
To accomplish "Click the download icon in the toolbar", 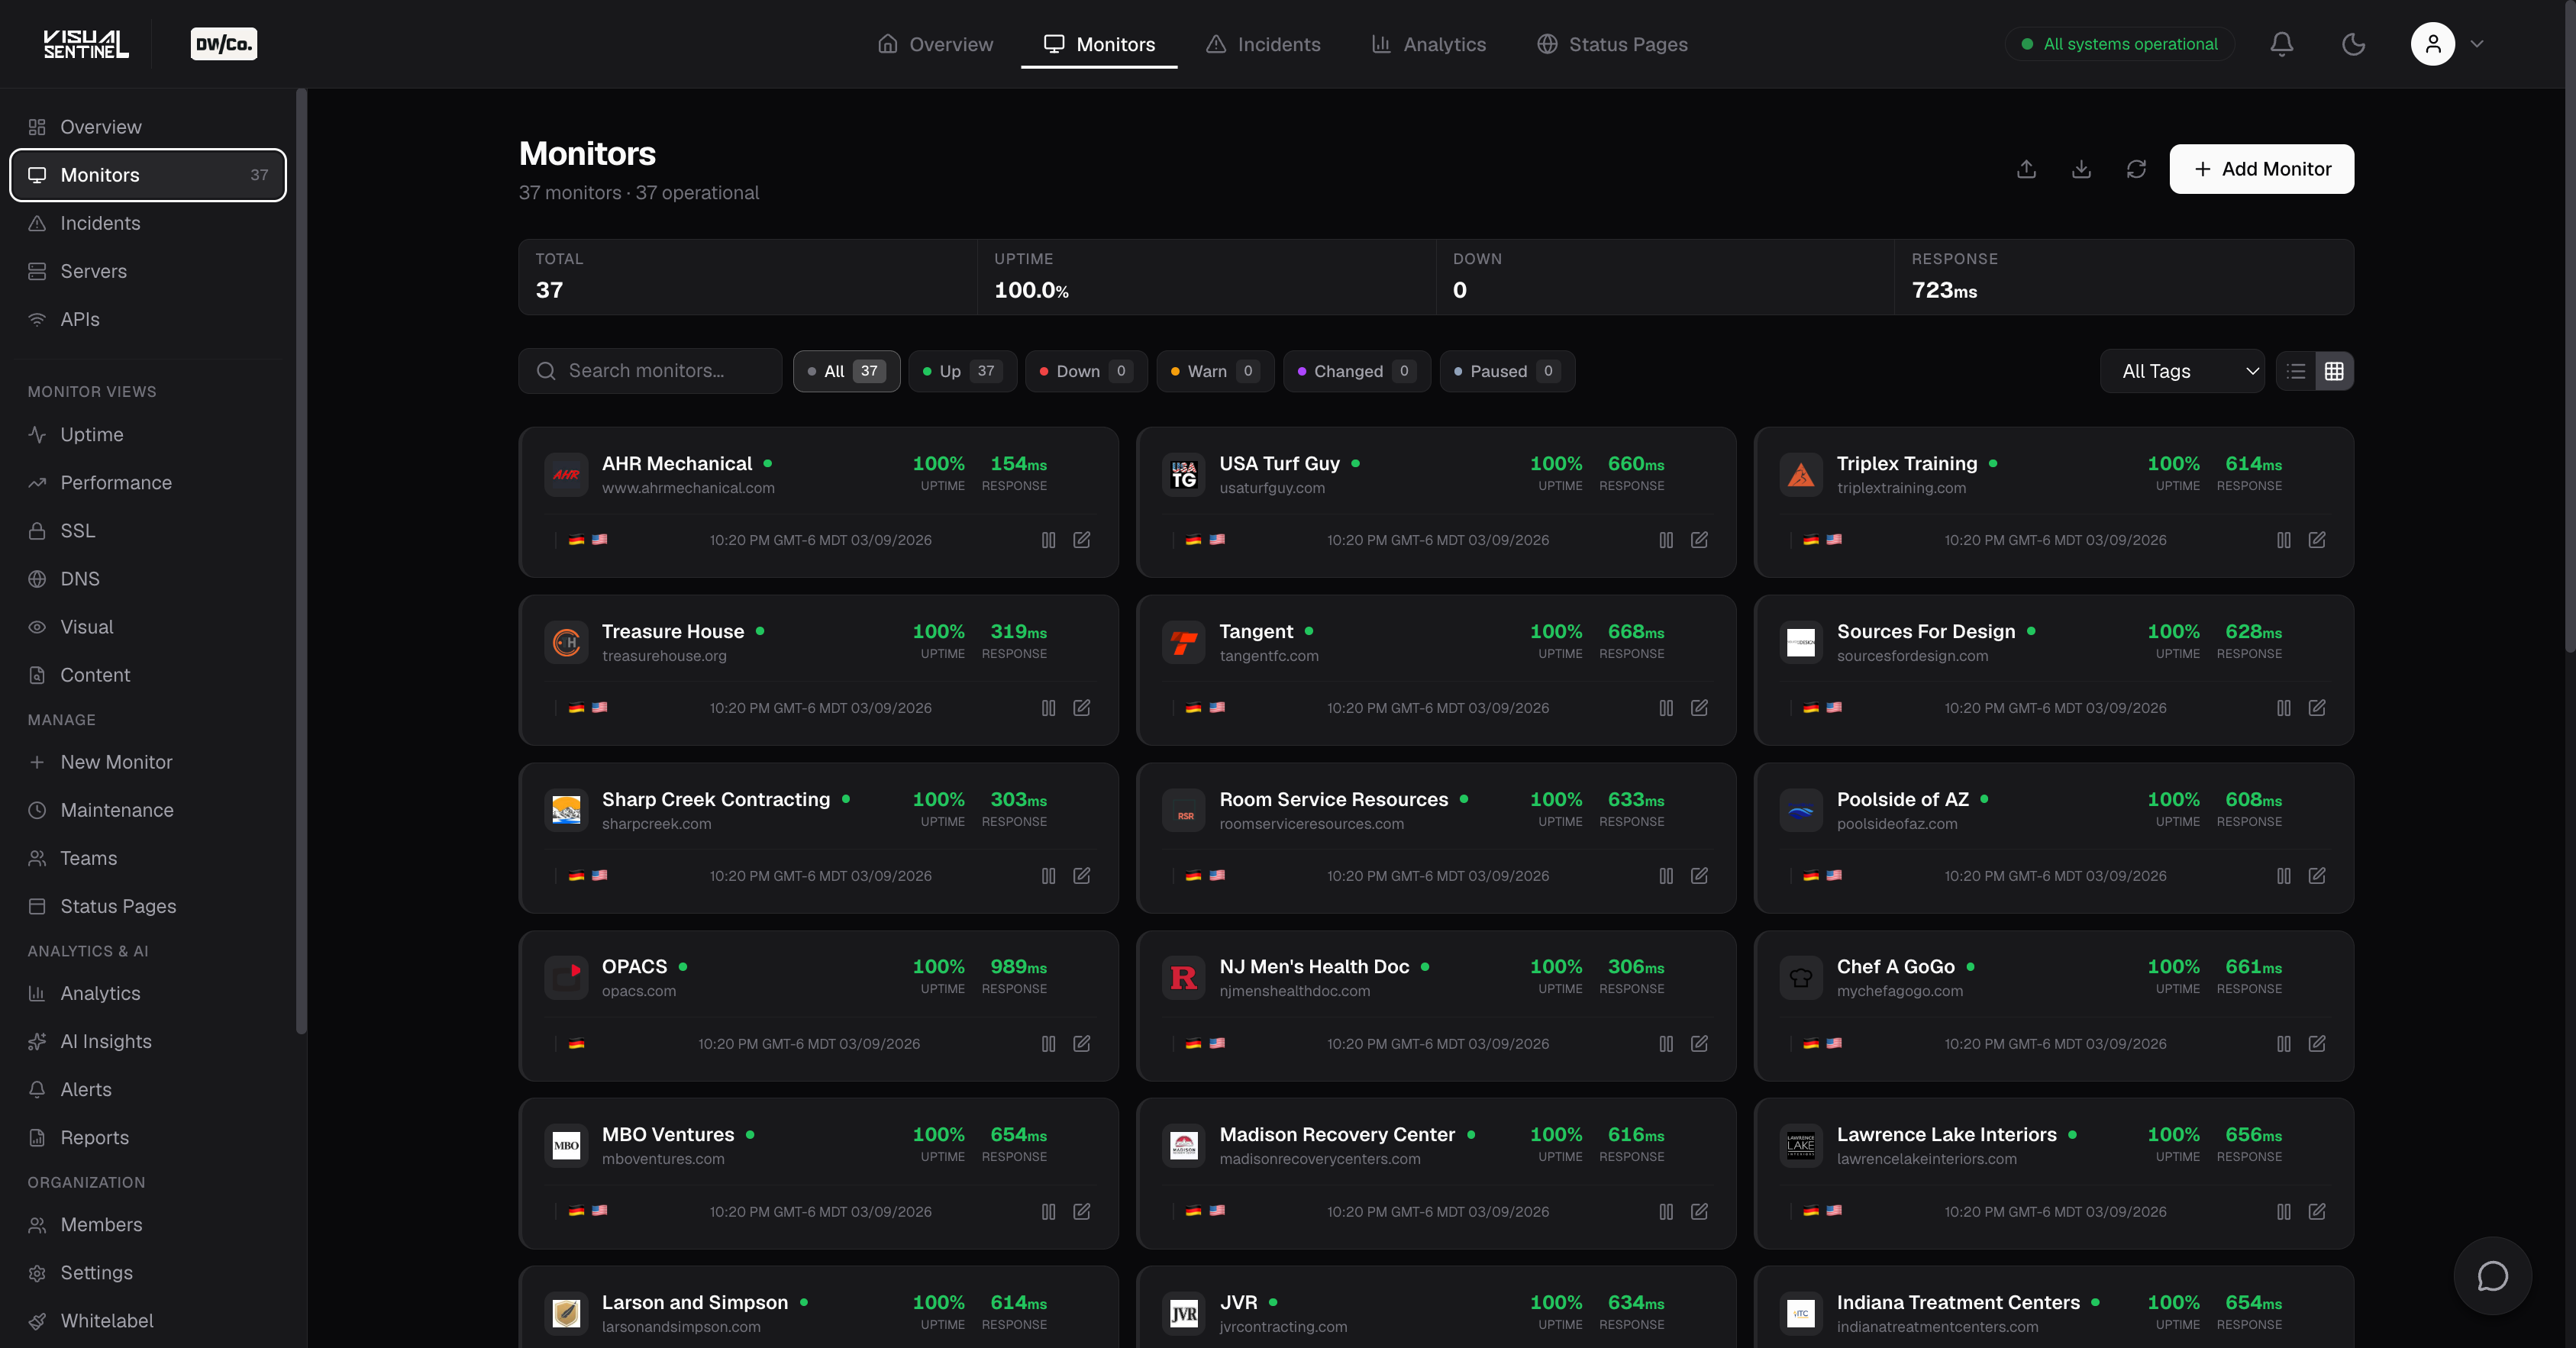I will tap(2081, 169).
